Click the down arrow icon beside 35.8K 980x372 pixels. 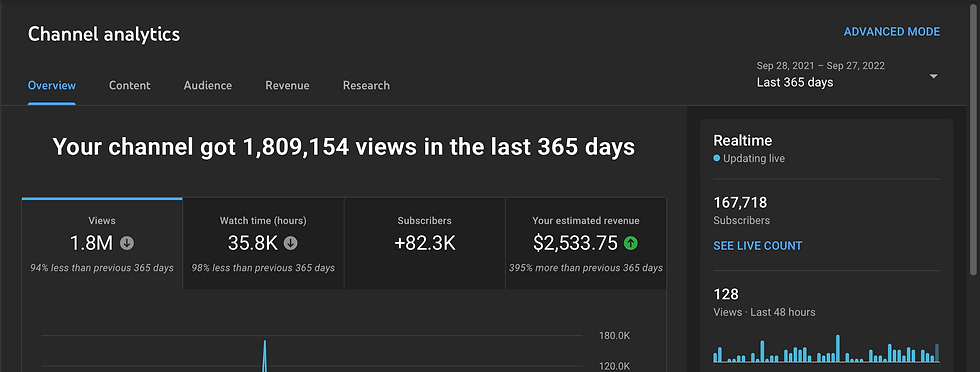click(291, 243)
